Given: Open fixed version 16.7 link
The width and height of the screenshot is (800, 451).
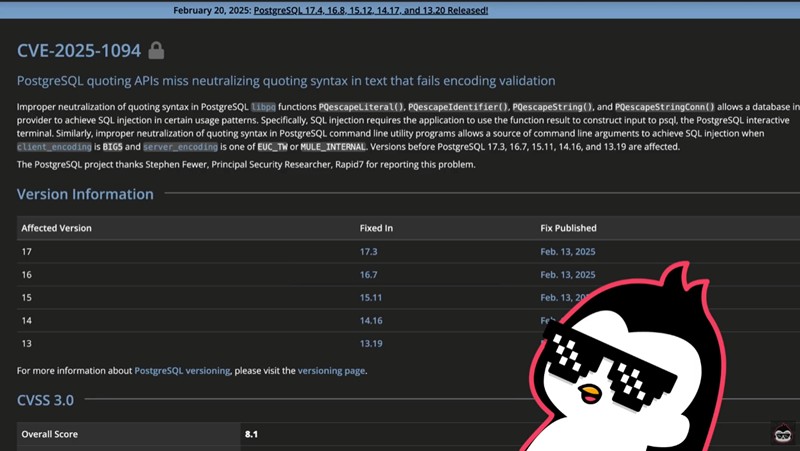Looking at the screenshot, I should 368,274.
